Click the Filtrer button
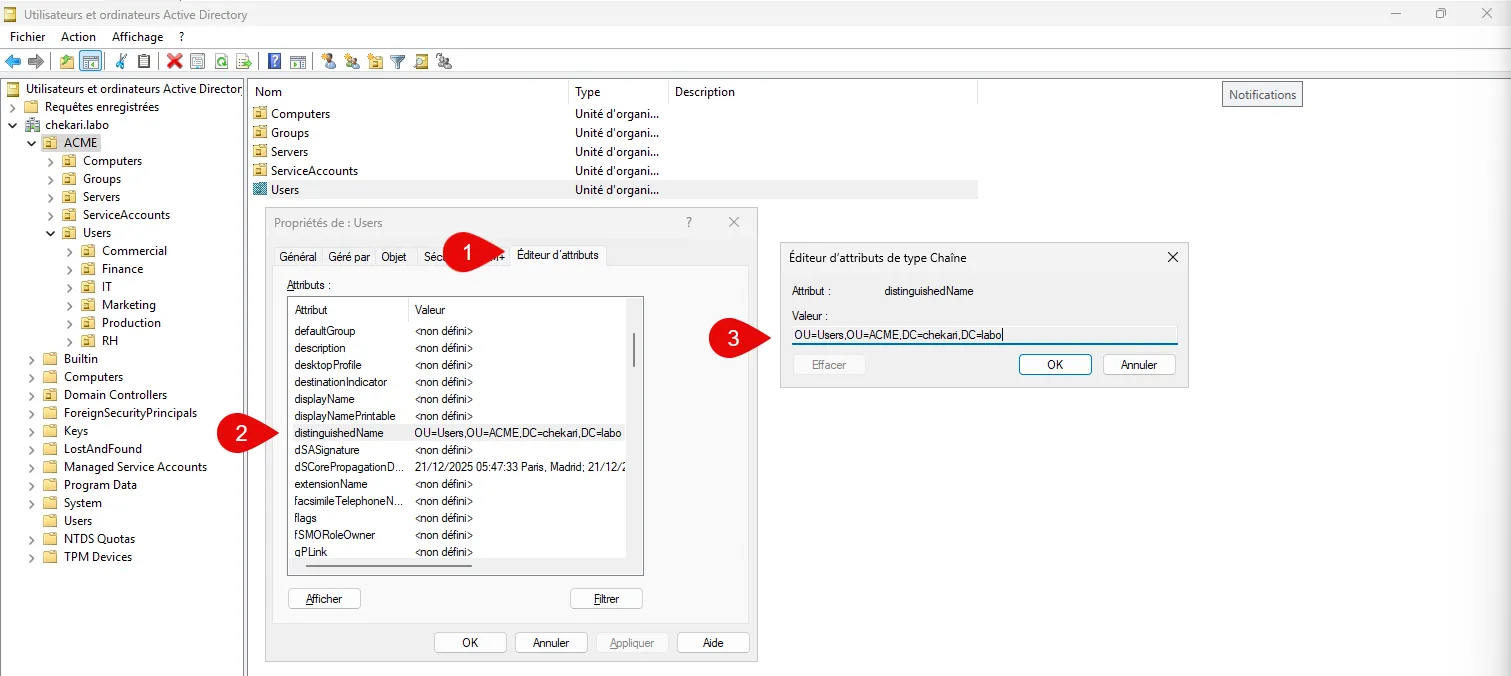The width and height of the screenshot is (1511, 676). tap(606, 599)
